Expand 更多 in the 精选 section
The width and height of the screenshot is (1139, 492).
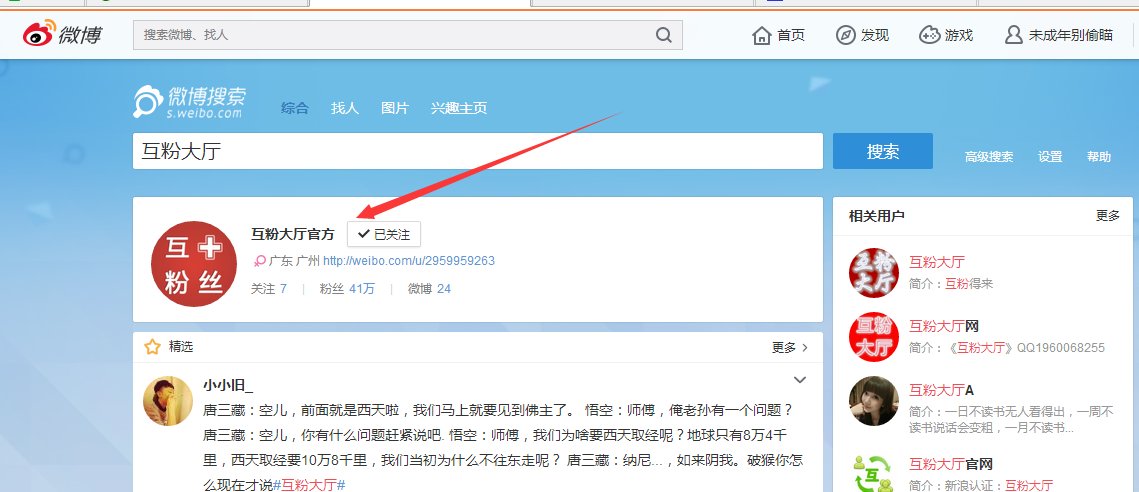coord(789,348)
